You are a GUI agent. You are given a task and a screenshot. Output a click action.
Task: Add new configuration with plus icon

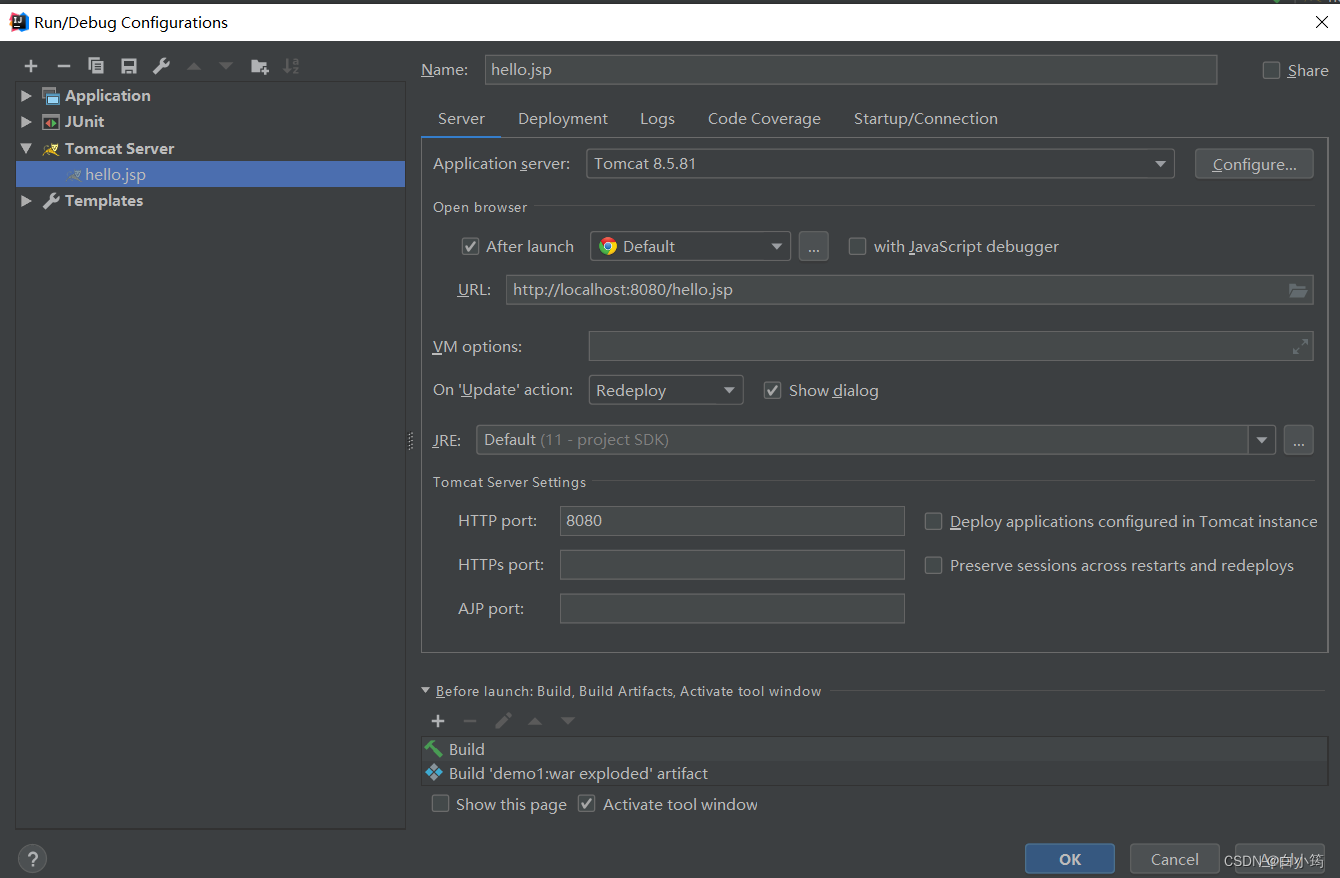[x=31, y=66]
